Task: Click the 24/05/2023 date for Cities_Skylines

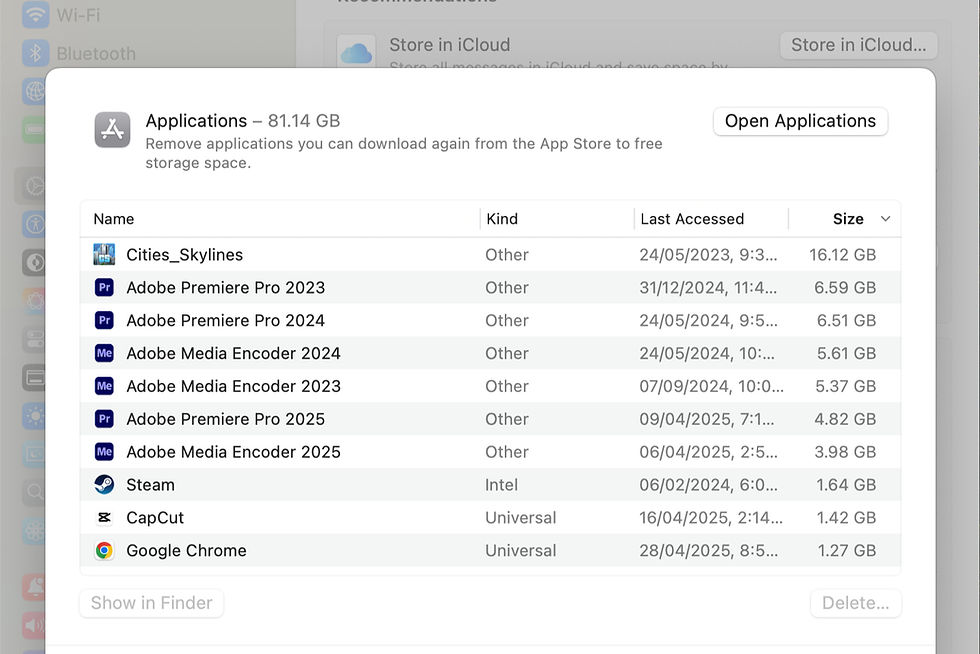Action: 708,254
